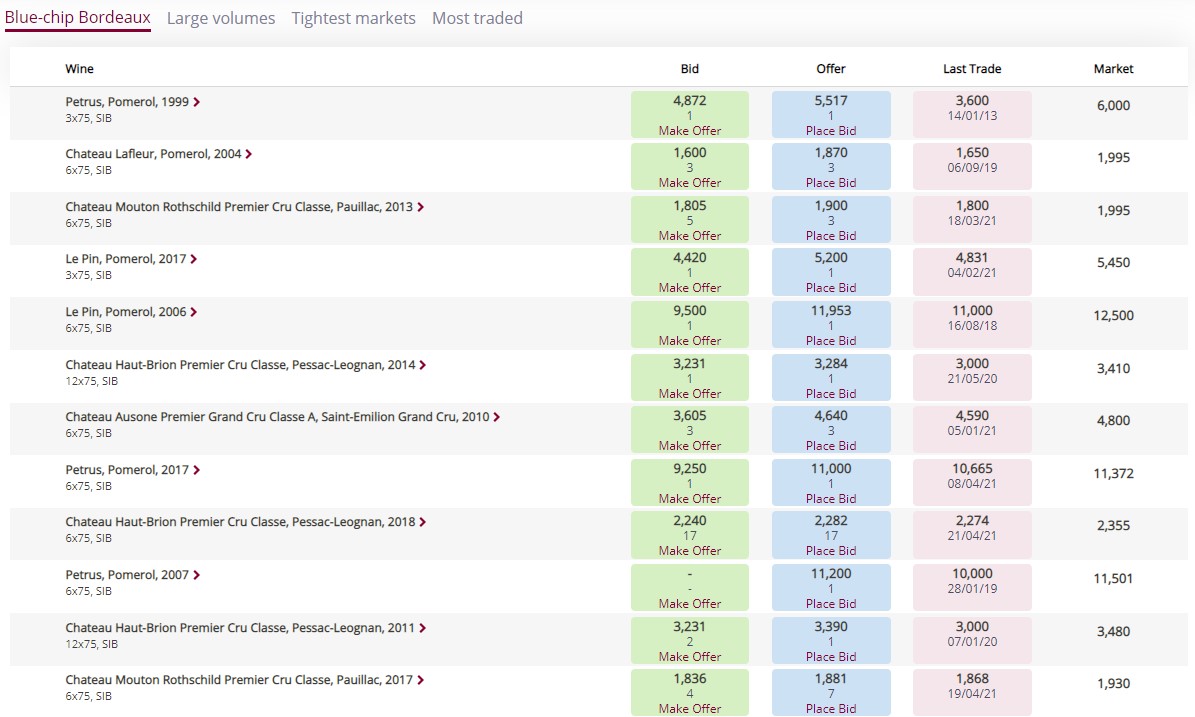Select the last trade 10,665 dated 08/04/21
1195x717 pixels.
pyautogui.click(x=972, y=482)
